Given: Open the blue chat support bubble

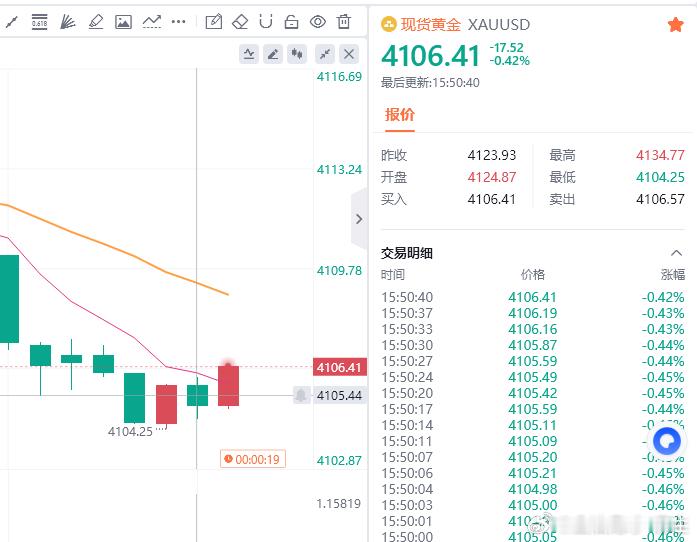Looking at the screenshot, I should click(667, 441).
